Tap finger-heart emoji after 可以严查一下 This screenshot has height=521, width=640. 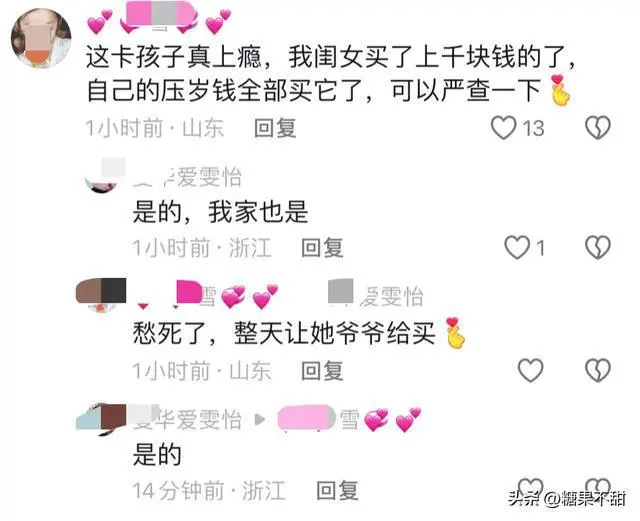point(559,90)
